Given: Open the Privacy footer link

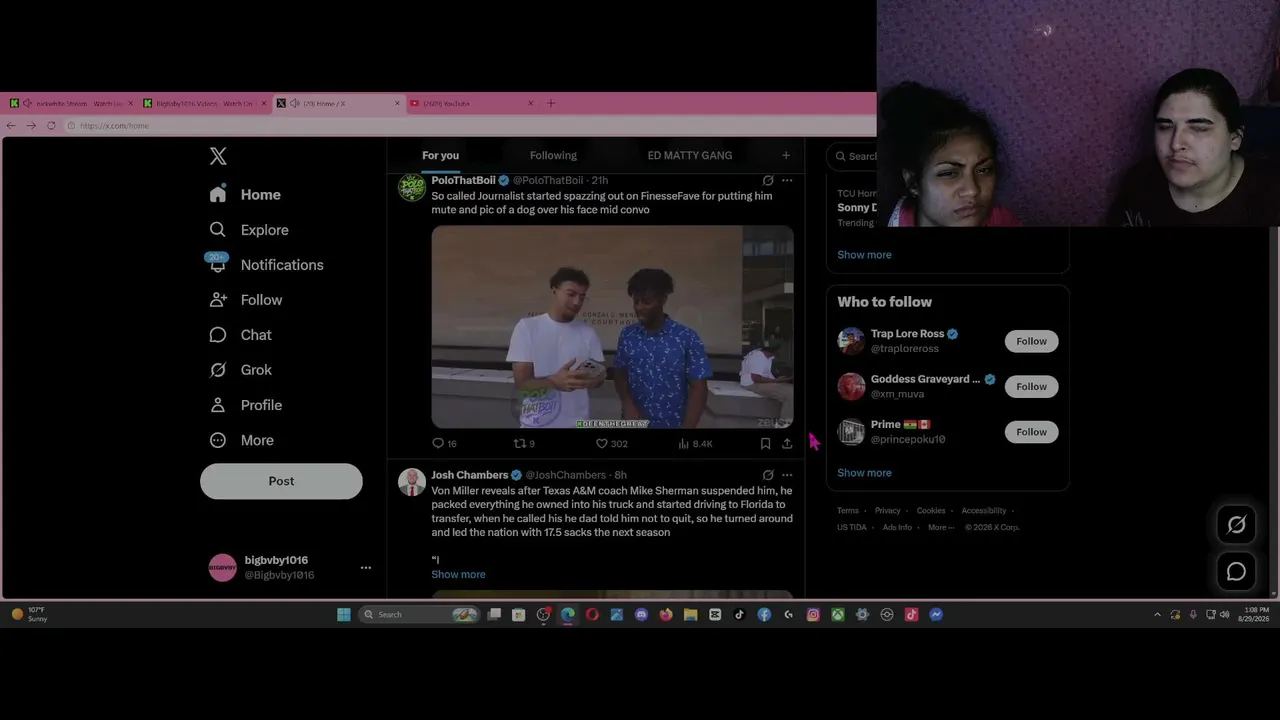Looking at the screenshot, I should point(888,511).
